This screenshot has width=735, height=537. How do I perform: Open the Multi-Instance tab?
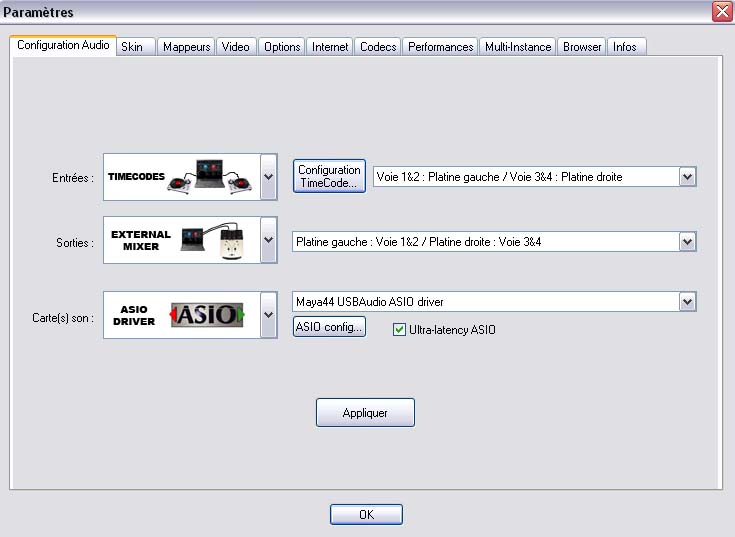[518, 47]
